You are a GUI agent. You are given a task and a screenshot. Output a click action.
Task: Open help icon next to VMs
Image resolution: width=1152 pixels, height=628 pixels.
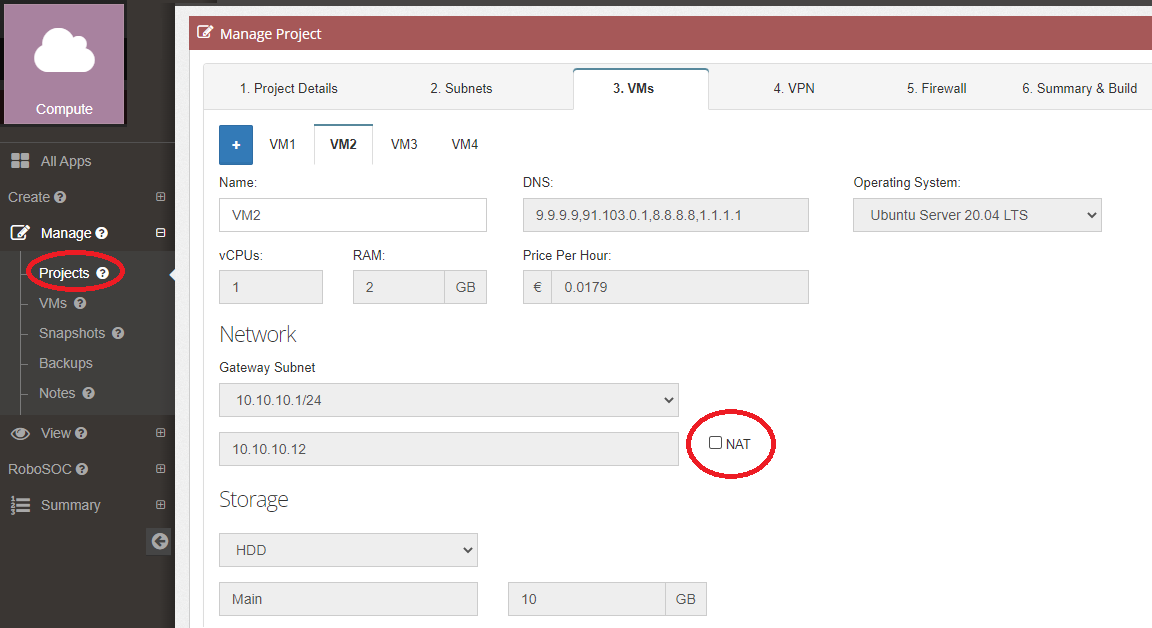tap(80, 303)
